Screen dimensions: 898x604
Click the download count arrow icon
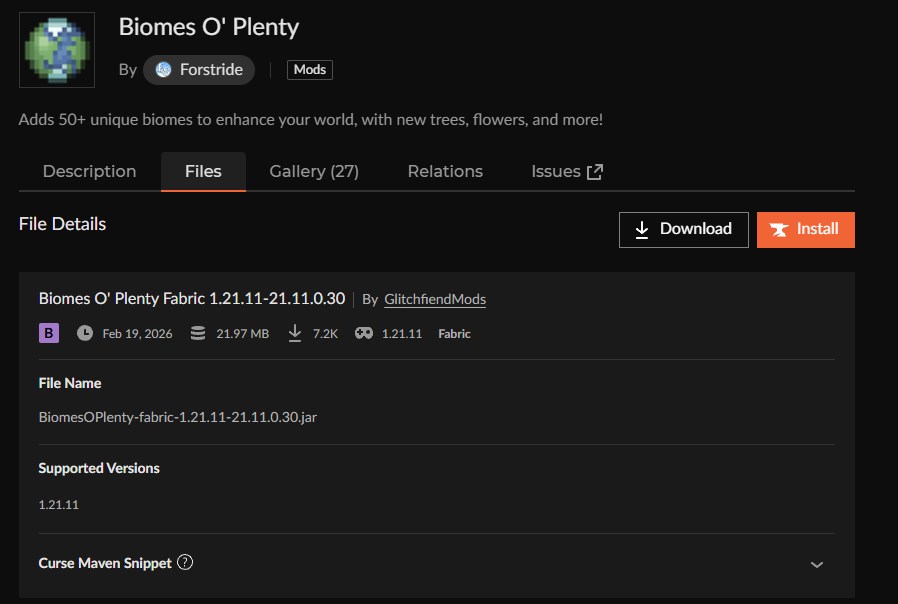pyautogui.click(x=295, y=333)
